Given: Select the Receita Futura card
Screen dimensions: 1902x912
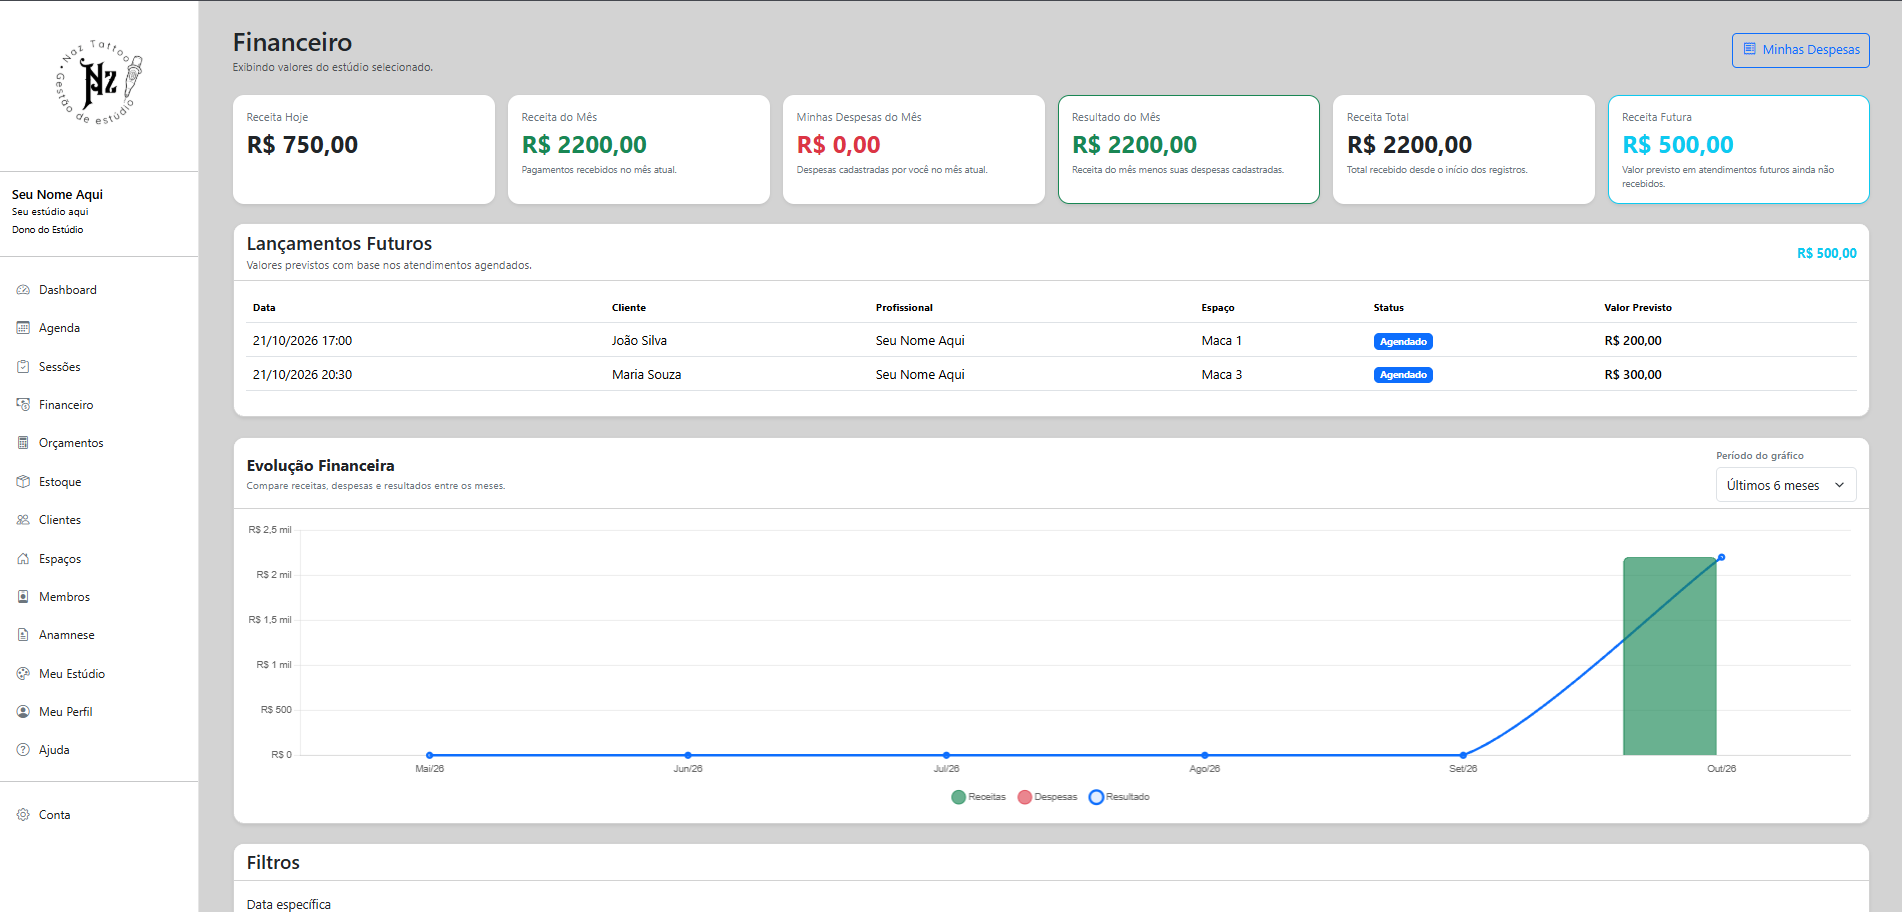Looking at the screenshot, I should (x=1738, y=149).
